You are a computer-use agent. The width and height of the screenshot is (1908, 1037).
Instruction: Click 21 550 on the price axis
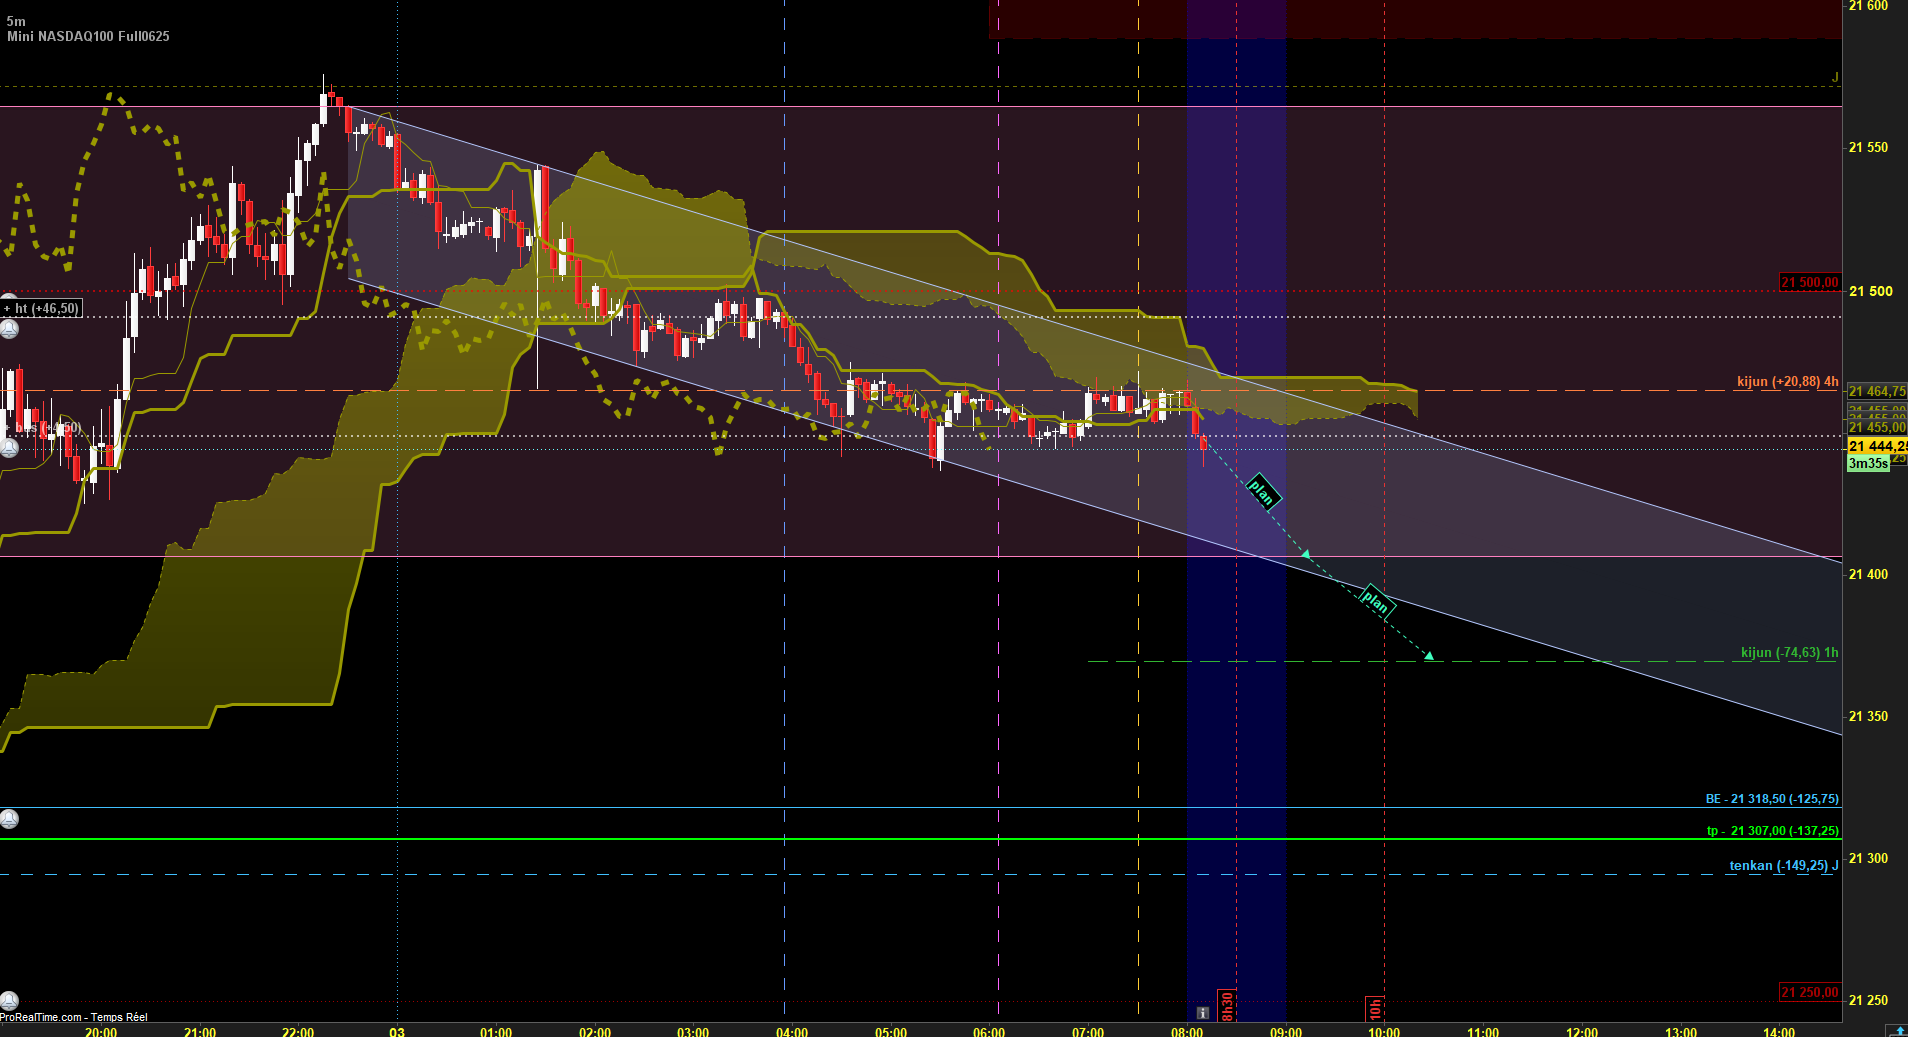point(1868,148)
